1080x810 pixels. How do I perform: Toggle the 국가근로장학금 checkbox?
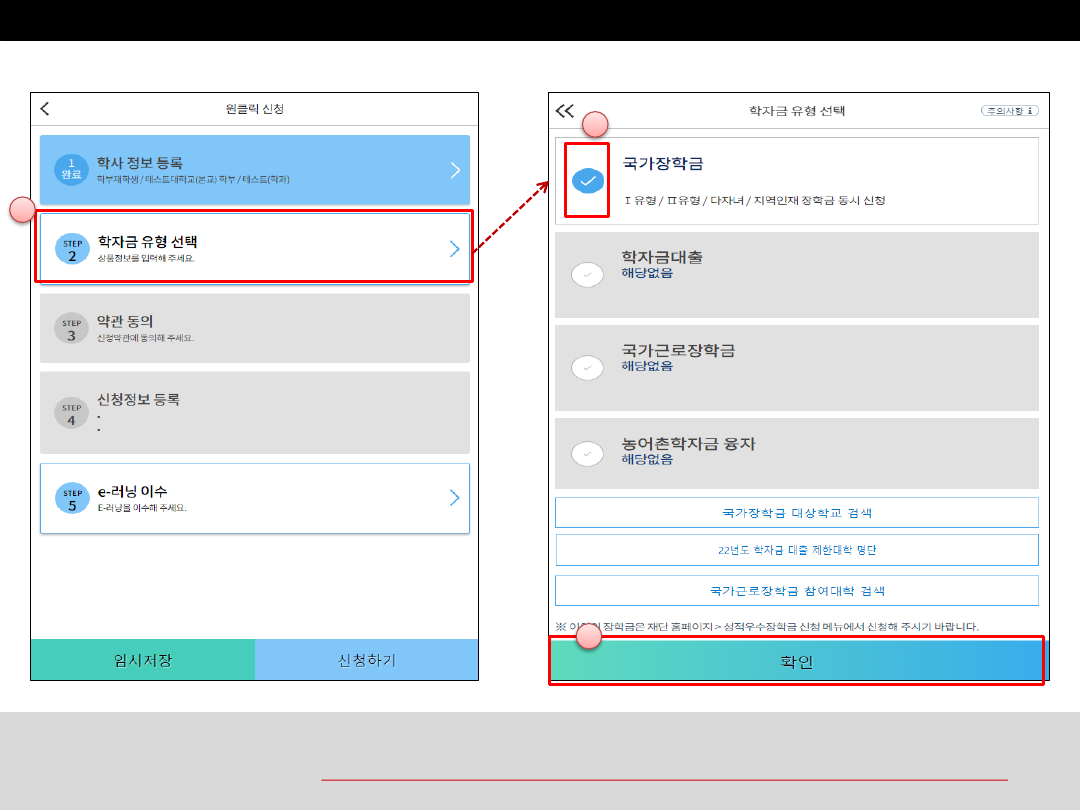click(587, 367)
